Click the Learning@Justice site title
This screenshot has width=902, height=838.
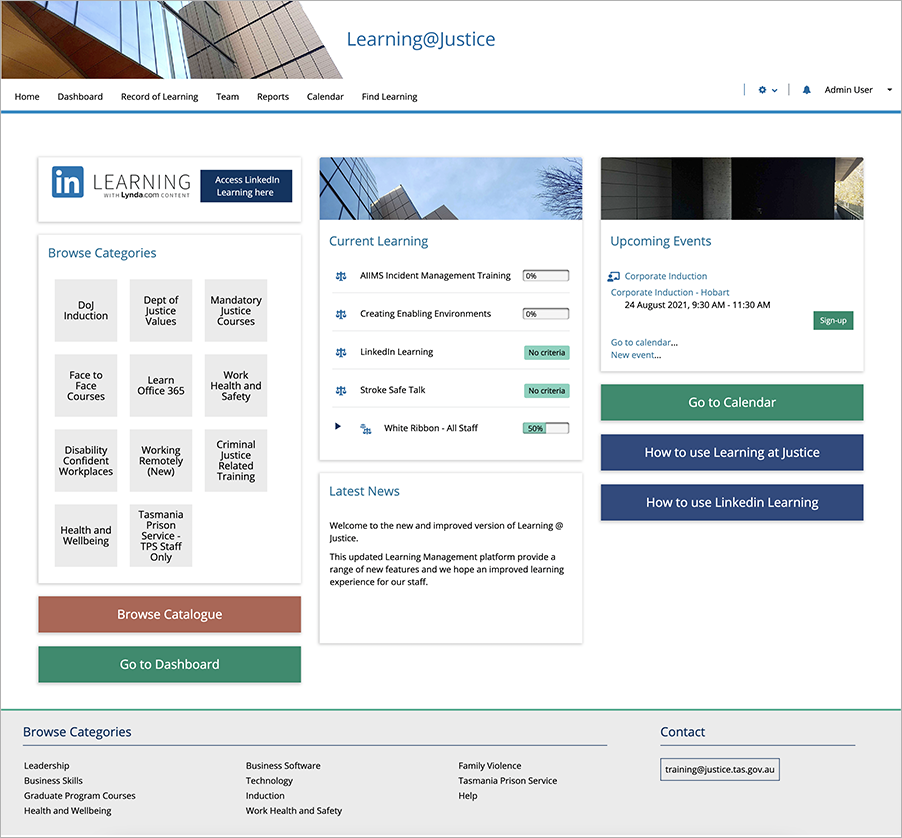click(x=421, y=39)
